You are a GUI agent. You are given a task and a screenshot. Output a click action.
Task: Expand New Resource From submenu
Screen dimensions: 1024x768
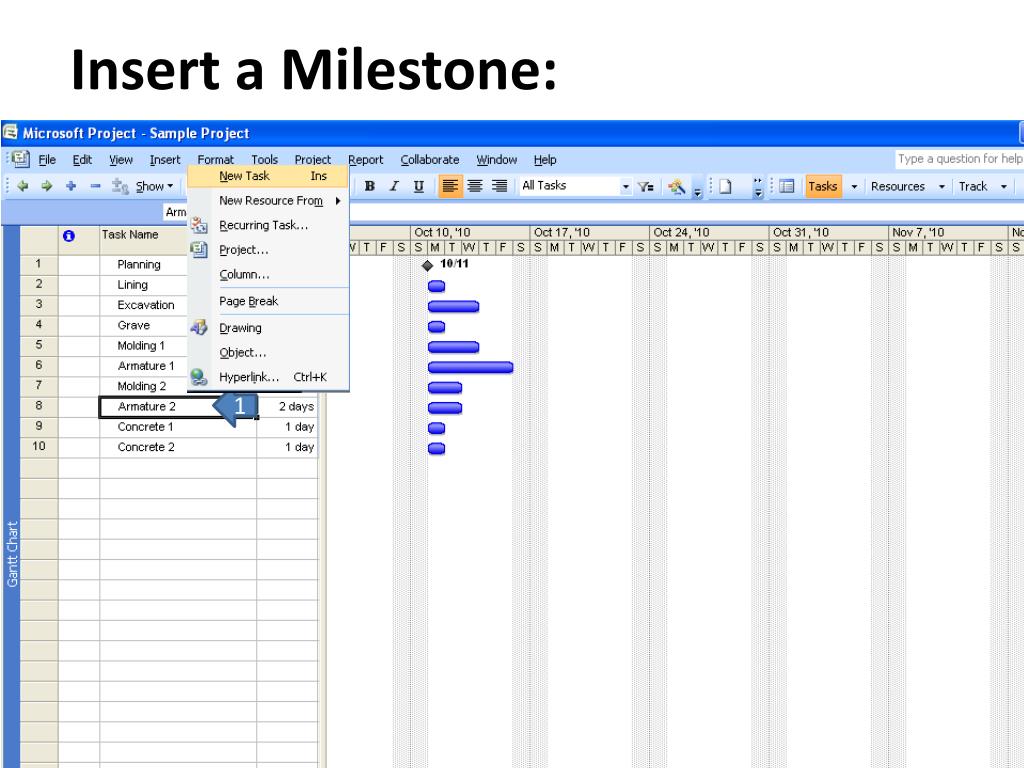(268, 200)
